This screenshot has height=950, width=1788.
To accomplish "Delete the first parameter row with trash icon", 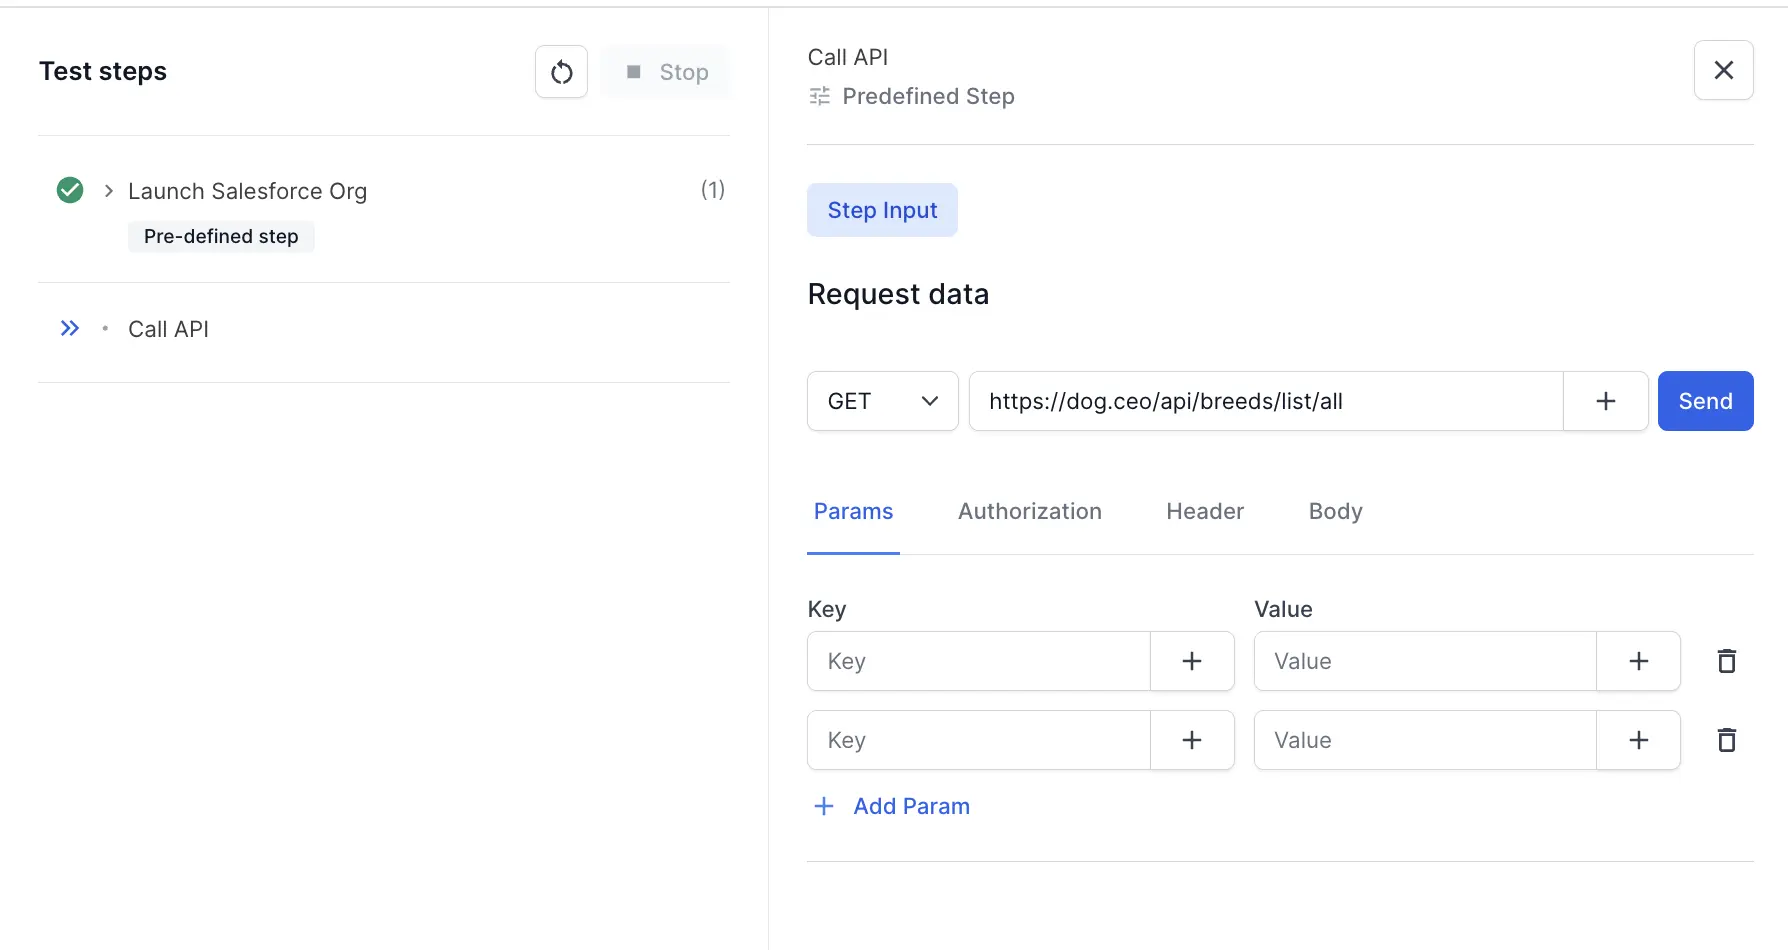I will click(x=1726, y=661).
